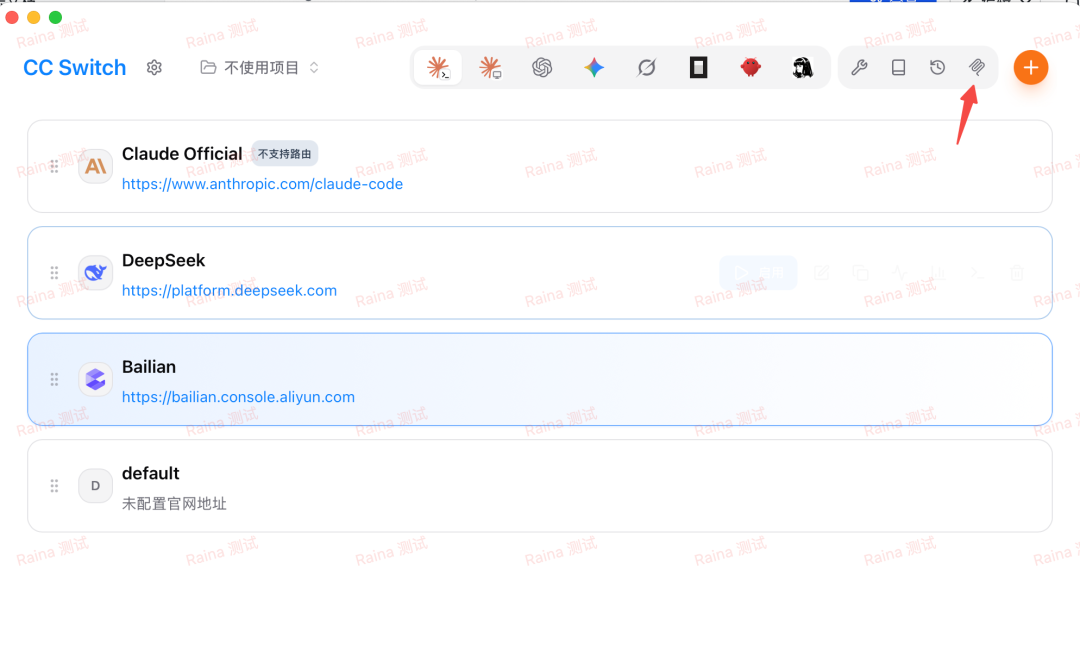This screenshot has height=663, width=1080.
Task: Duplicate DeepSeek with the copy icon
Action: click(x=860, y=273)
